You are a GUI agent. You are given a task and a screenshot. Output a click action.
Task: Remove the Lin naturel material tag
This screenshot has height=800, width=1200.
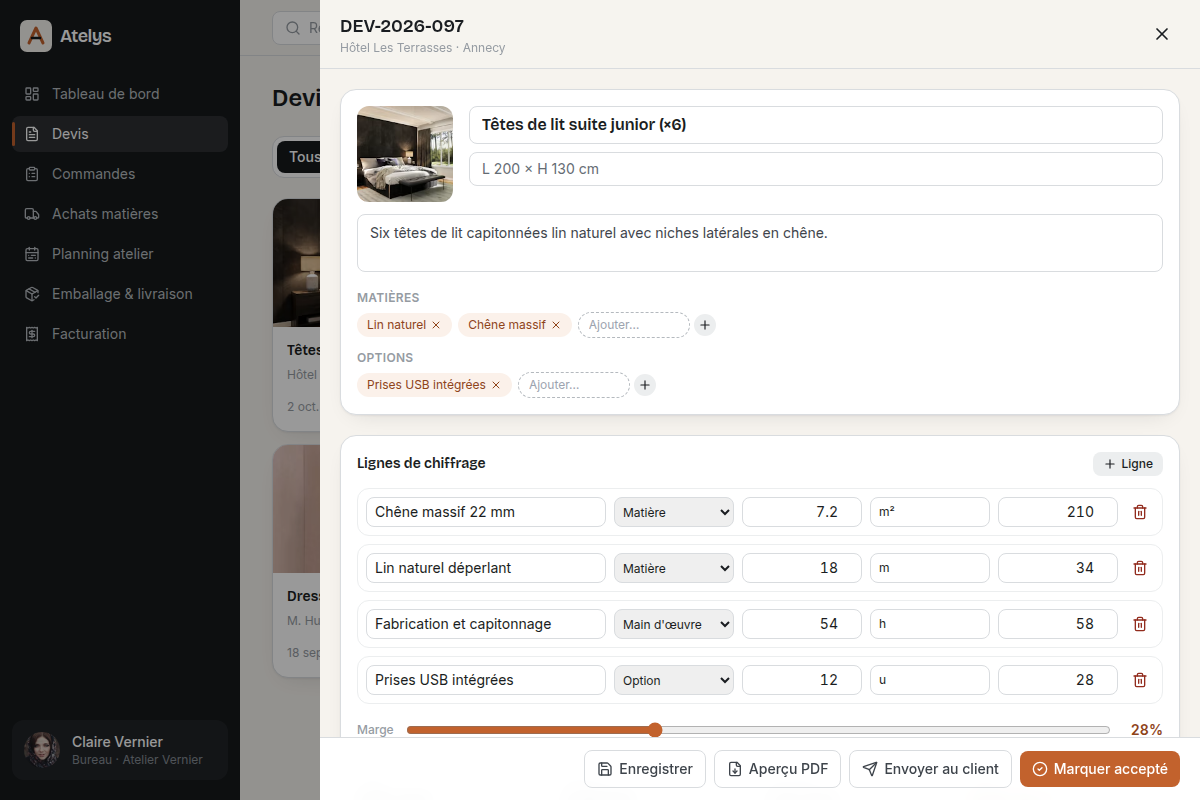coord(436,325)
